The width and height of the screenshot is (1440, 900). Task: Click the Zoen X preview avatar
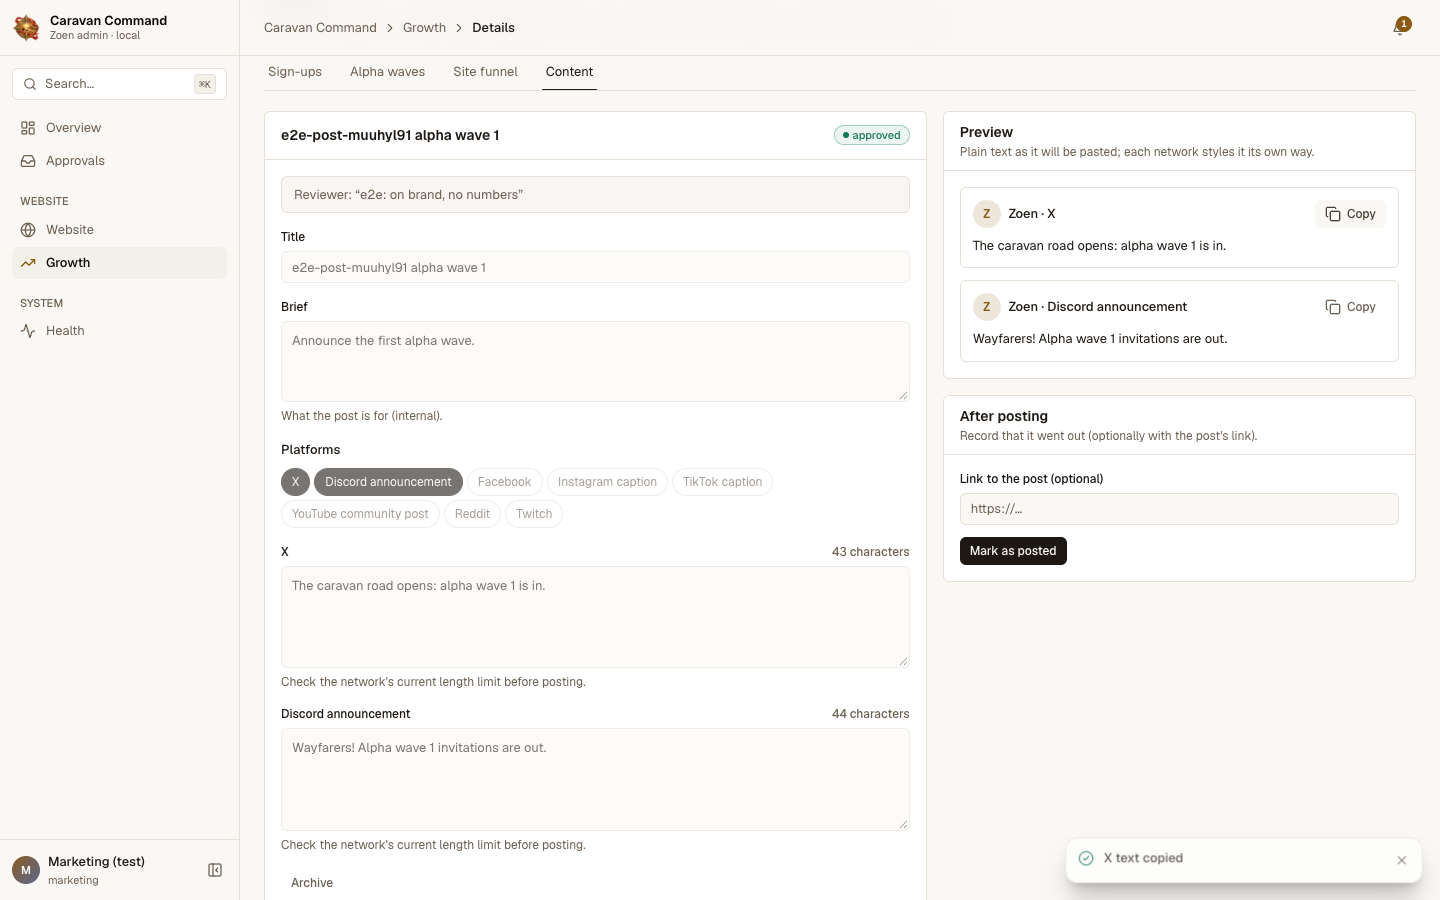tap(987, 214)
